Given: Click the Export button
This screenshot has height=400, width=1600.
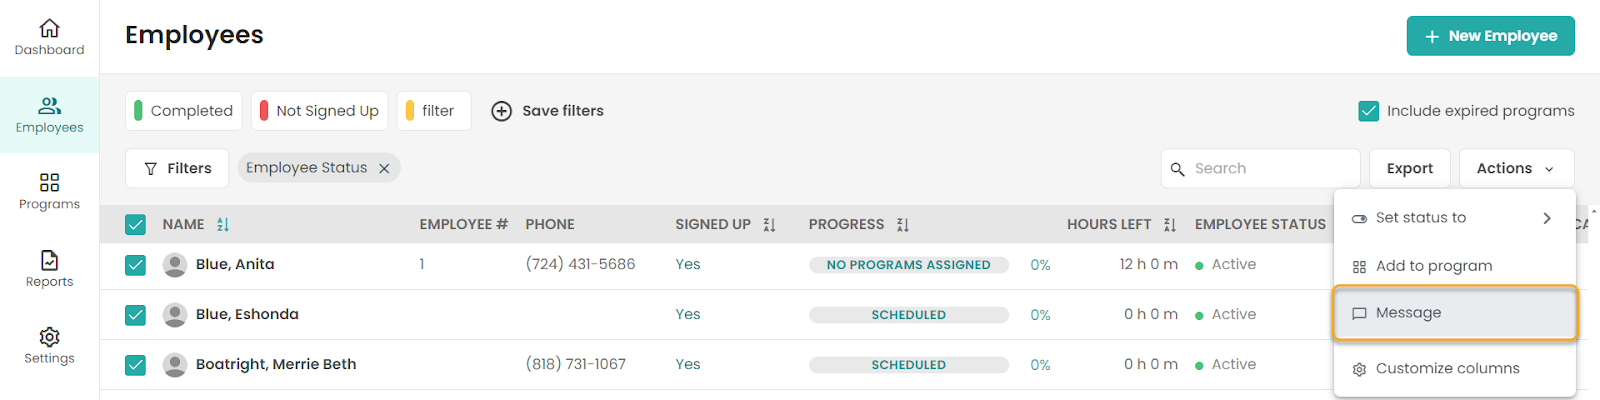Looking at the screenshot, I should pyautogui.click(x=1410, y=168).
